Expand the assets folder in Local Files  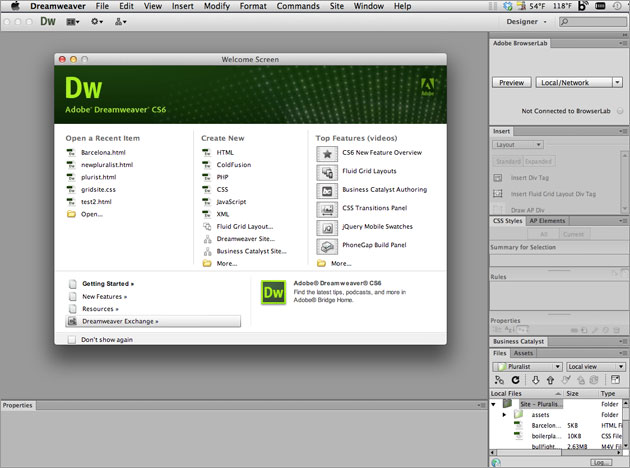click(504, 415)
